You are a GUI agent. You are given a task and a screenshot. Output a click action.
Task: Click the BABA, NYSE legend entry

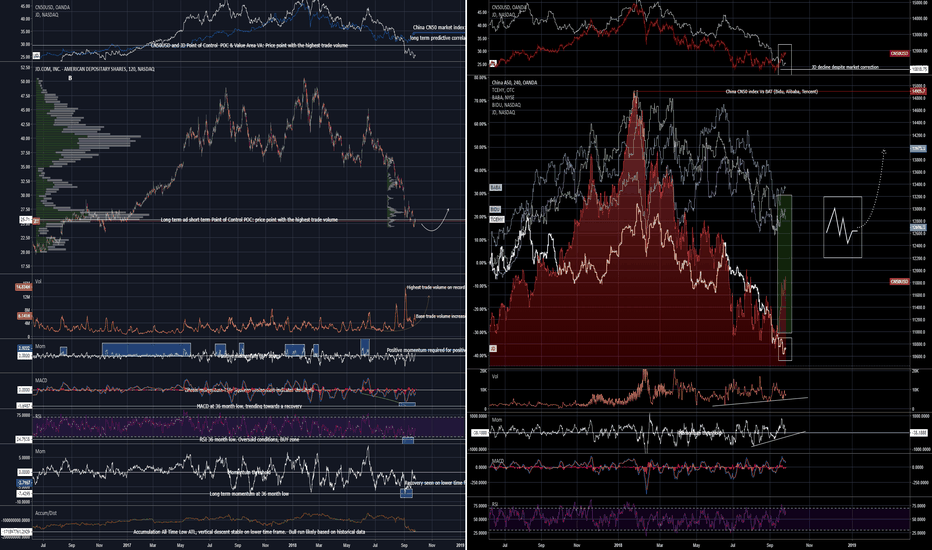click(503, 97)
